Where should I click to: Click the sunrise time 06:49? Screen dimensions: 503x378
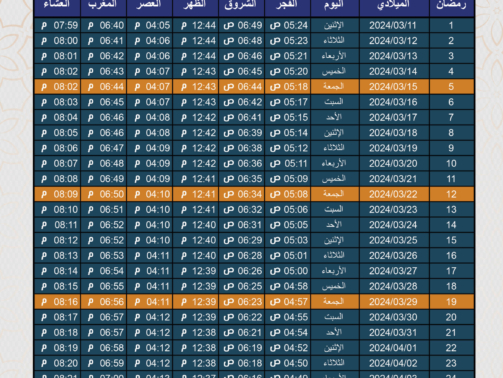click(x=242, y=25)
